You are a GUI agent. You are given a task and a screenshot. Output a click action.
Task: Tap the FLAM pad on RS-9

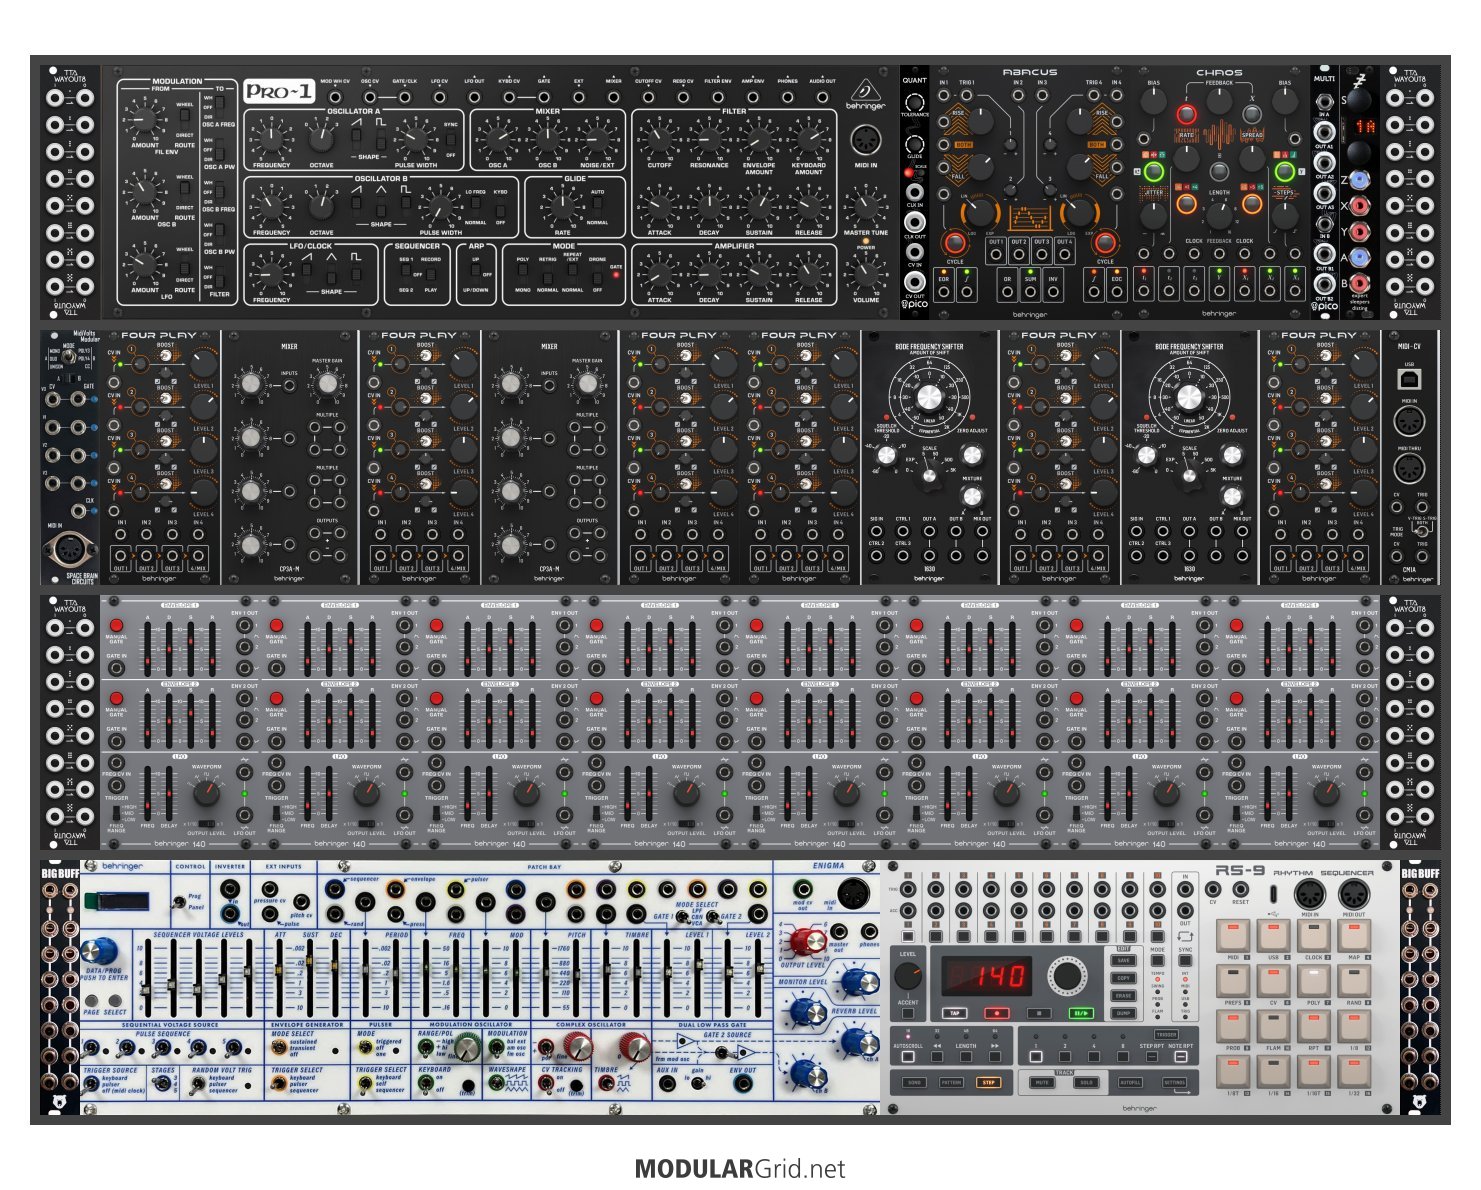pos(1273,1026)
